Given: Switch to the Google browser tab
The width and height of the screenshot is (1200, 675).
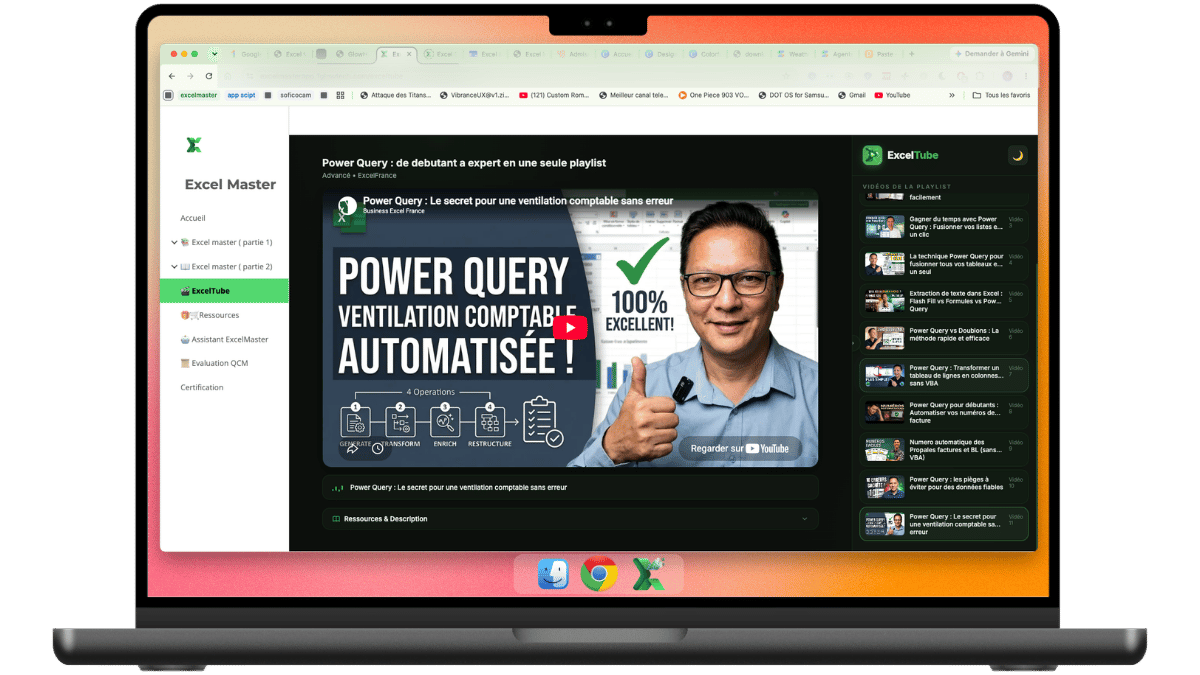Looking at the screenshot, I should pos(244,54).
